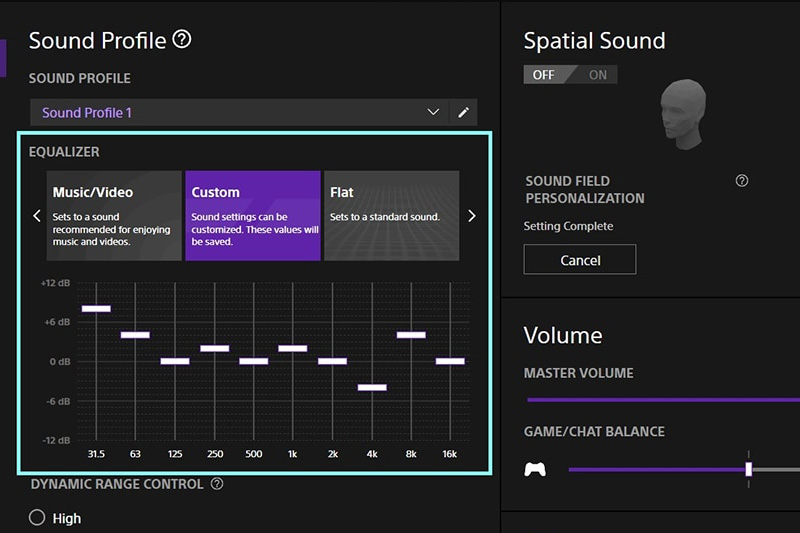
Task: Cancel sound field personalization setting
Action: click(580, 260)
